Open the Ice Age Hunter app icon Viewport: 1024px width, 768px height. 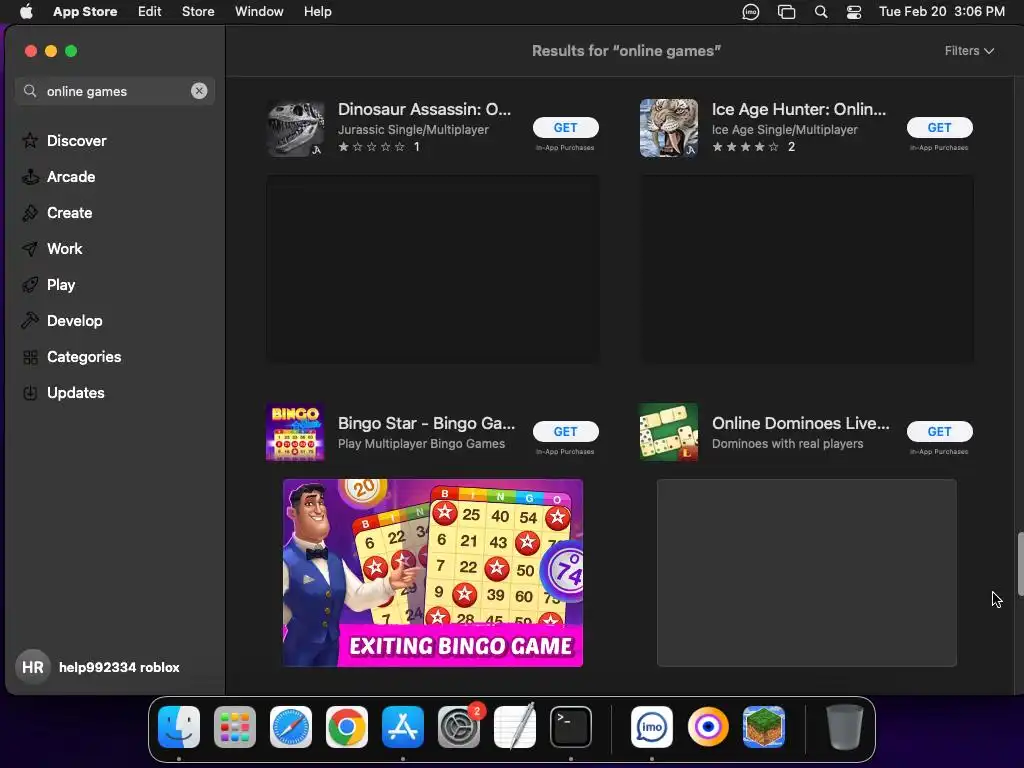pyautogui.click(x=669, y=128)
